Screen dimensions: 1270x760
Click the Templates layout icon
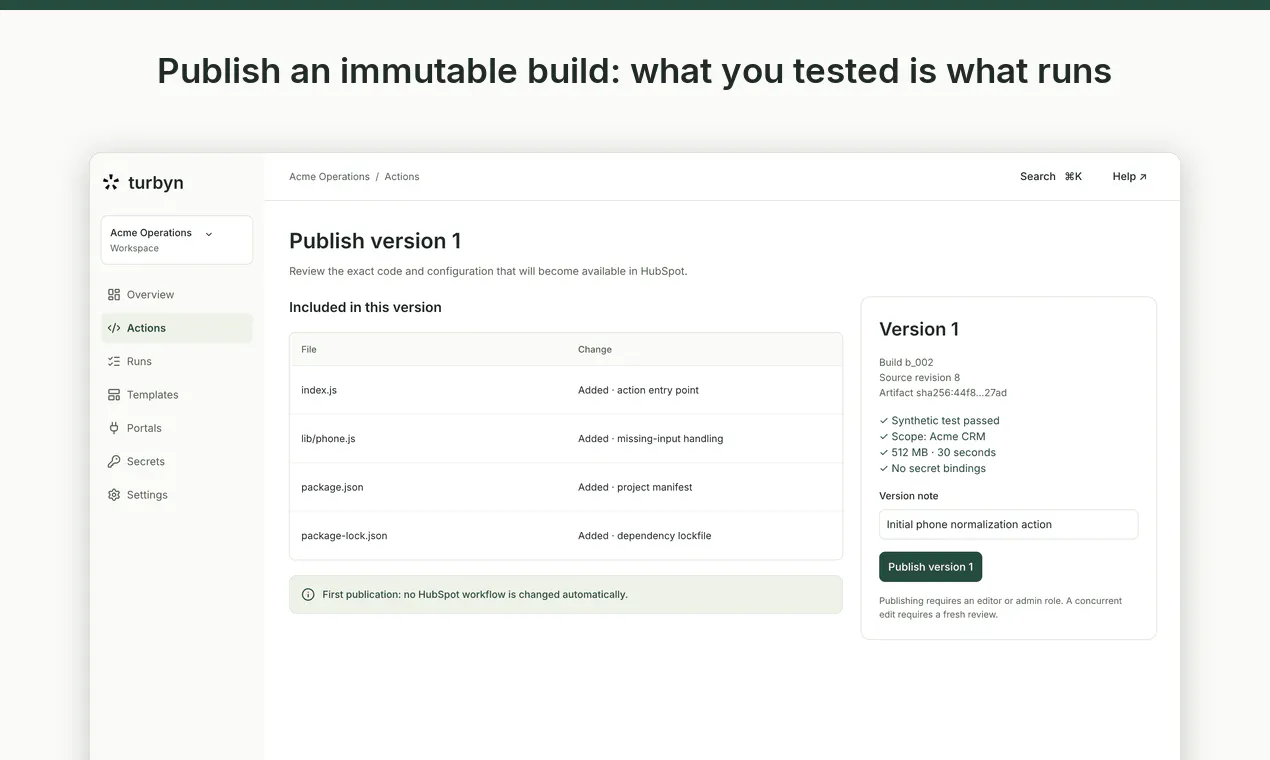click(114, 395)
